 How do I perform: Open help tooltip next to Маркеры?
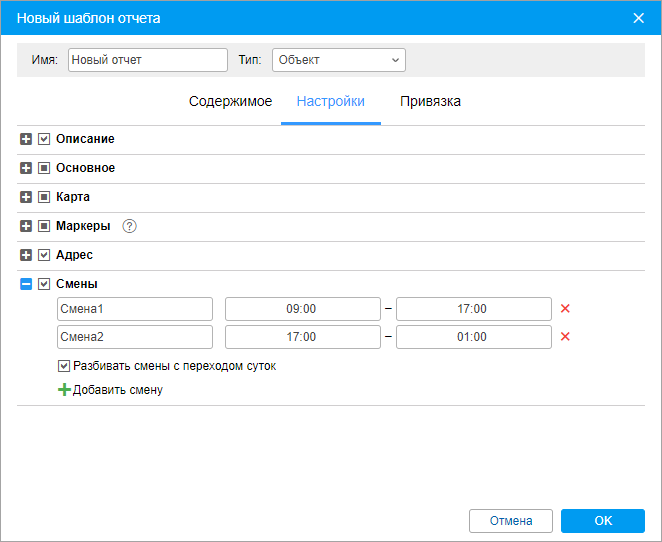point(129,226)
